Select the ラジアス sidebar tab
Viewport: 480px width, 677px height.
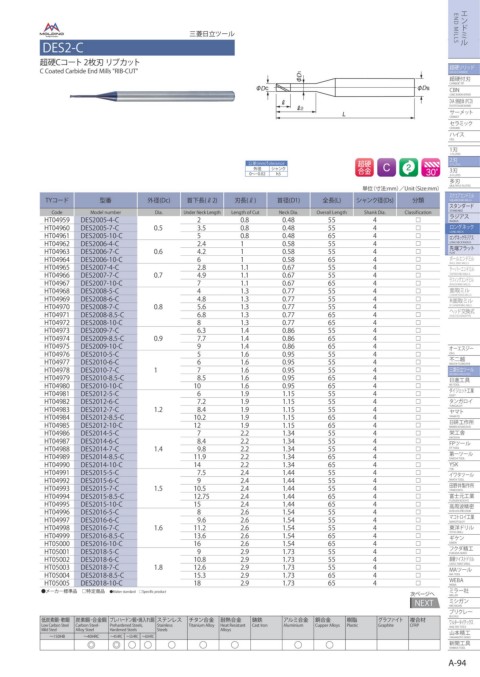click(464, 217)
